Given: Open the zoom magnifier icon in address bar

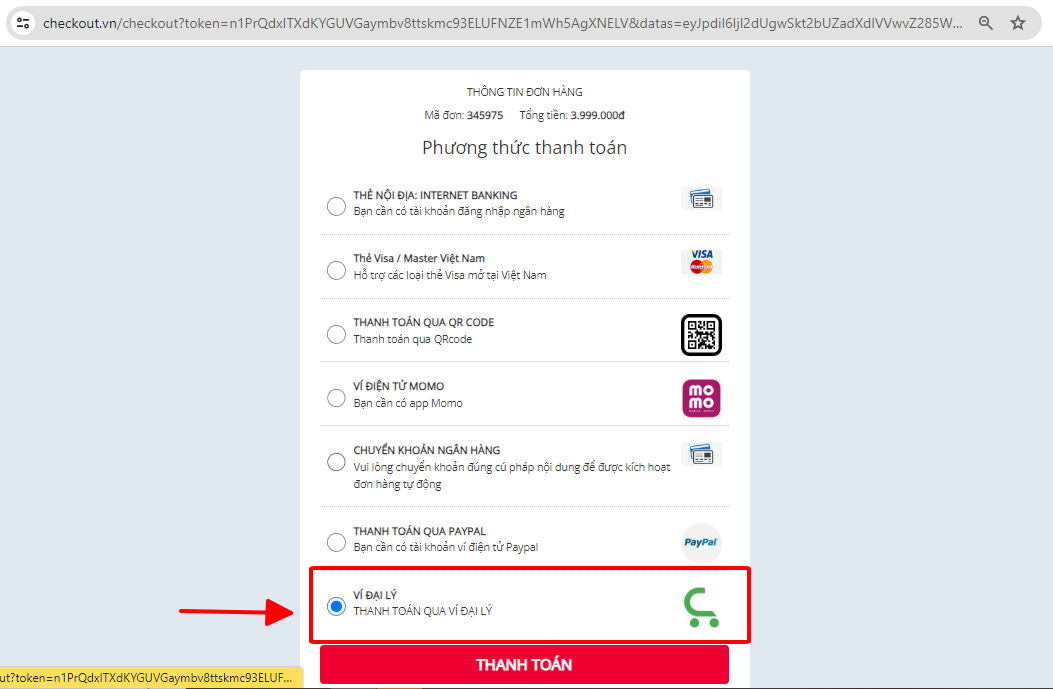Looking at the screenshot, I should pyautogui.click(x=985, y=23).
